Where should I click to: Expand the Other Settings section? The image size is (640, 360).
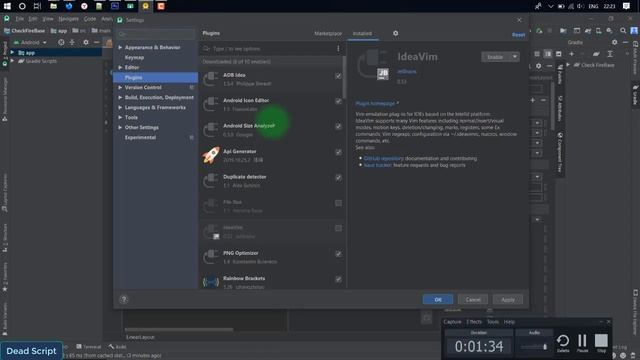click(x=120, y=127)
